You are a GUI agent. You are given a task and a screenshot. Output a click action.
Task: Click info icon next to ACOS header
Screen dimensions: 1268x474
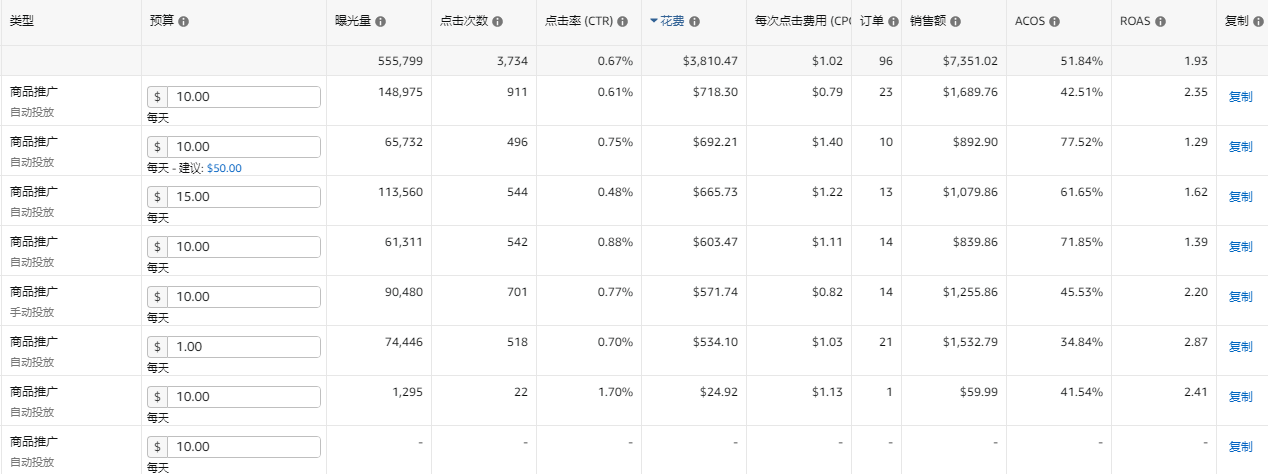[1055, 21]
